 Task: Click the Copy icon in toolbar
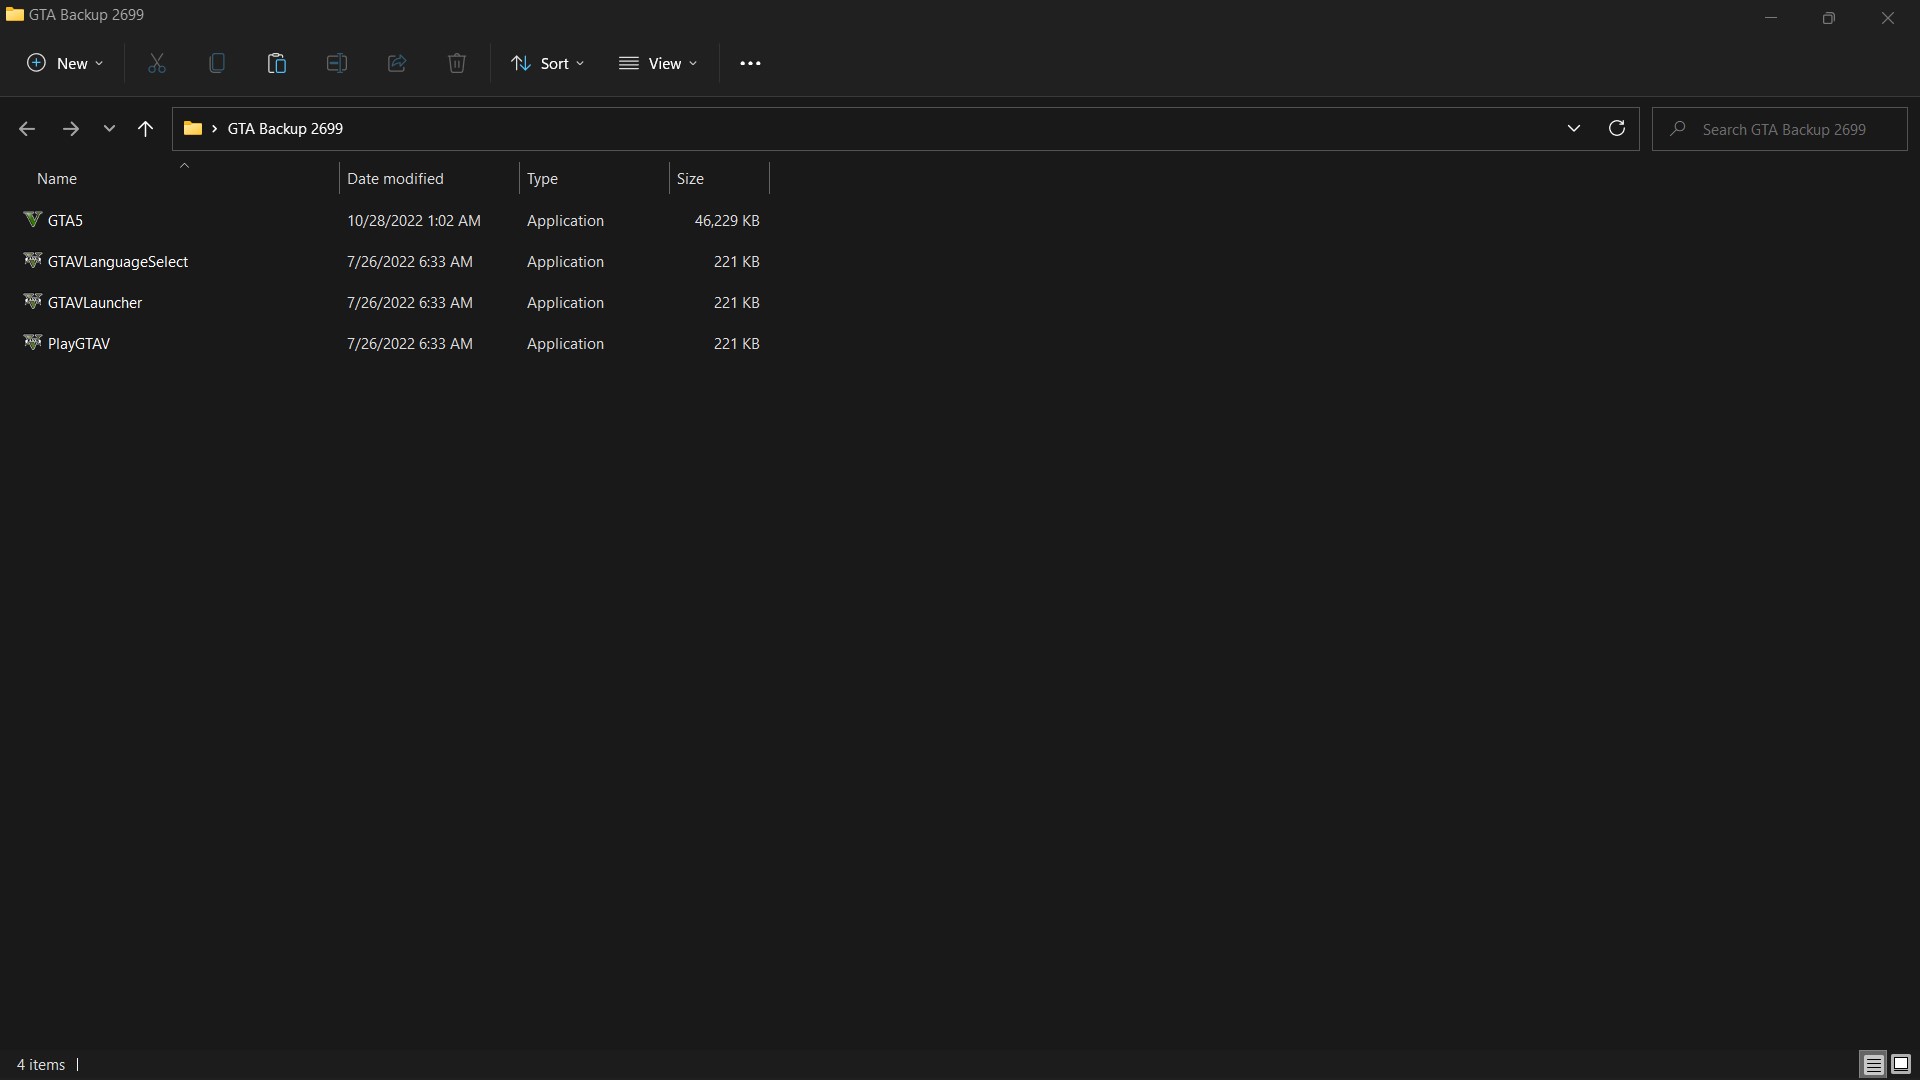pos(217,63)
